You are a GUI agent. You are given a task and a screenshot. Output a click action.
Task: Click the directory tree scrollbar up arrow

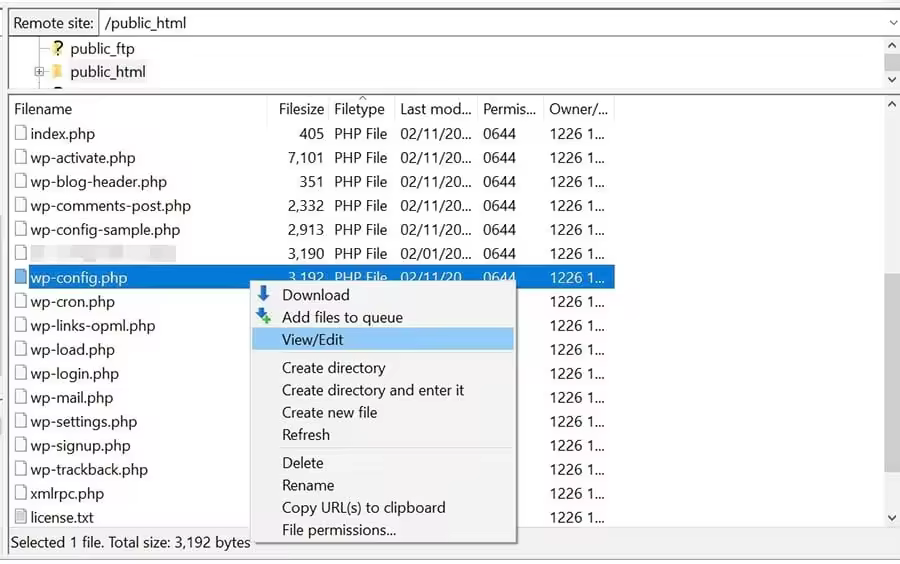pyautogui.click(x=891, y=45)
